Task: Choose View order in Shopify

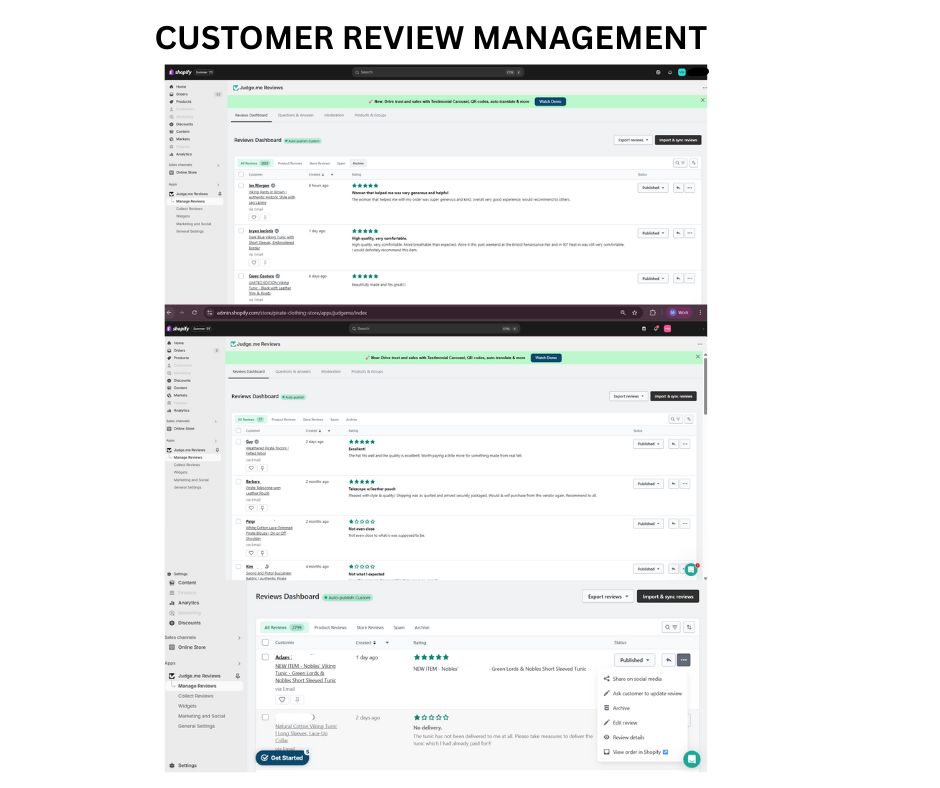Action: point(637,752)
